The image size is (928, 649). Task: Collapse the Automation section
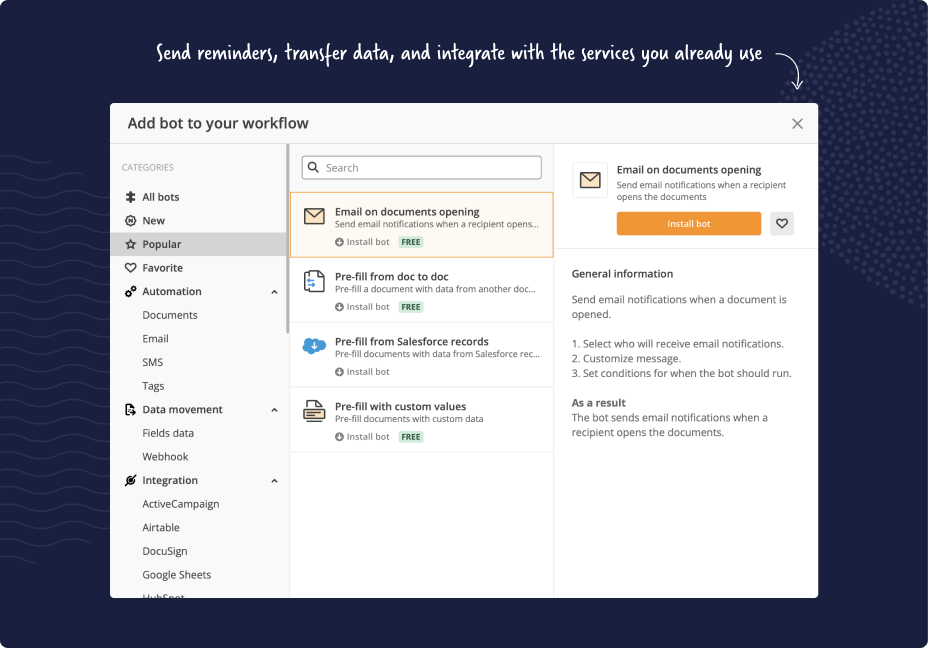click(x=274, y=291)
